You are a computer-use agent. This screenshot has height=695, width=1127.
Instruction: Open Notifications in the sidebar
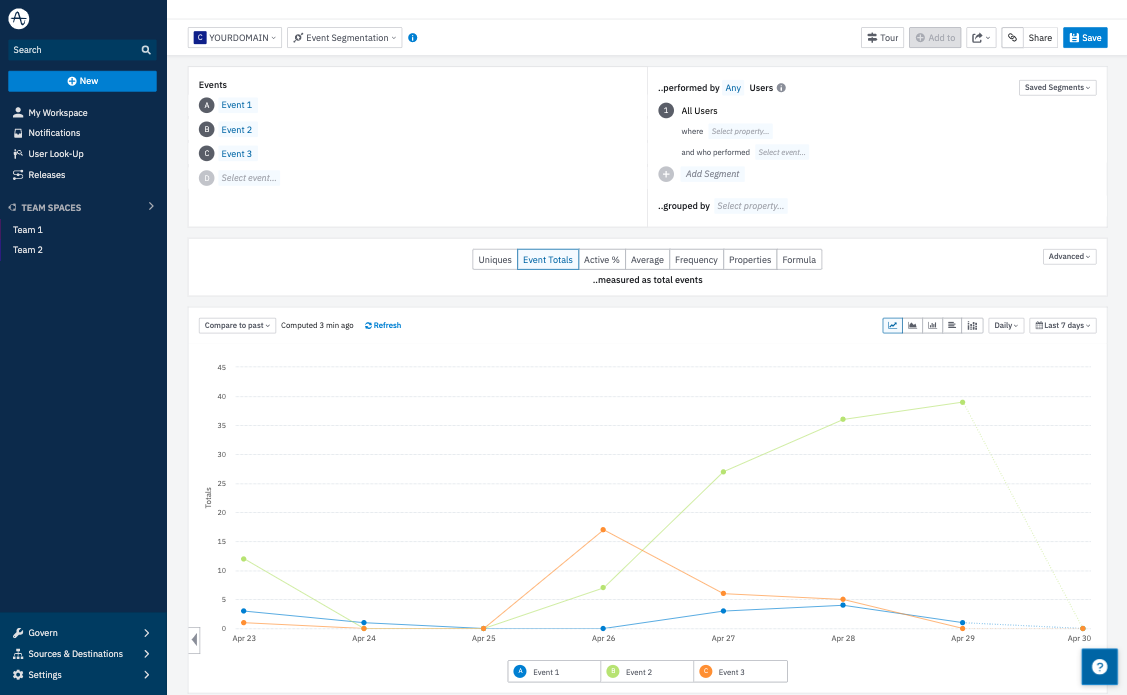[x=47, y=133]
